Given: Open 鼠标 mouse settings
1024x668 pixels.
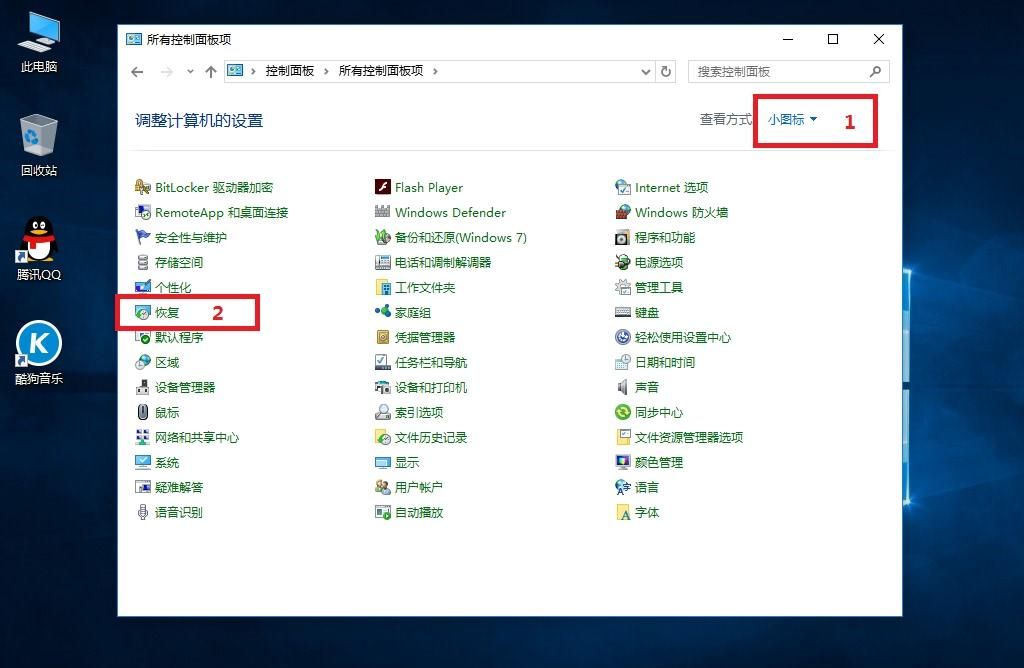Looking at the screenshot, I should (165, 412).
